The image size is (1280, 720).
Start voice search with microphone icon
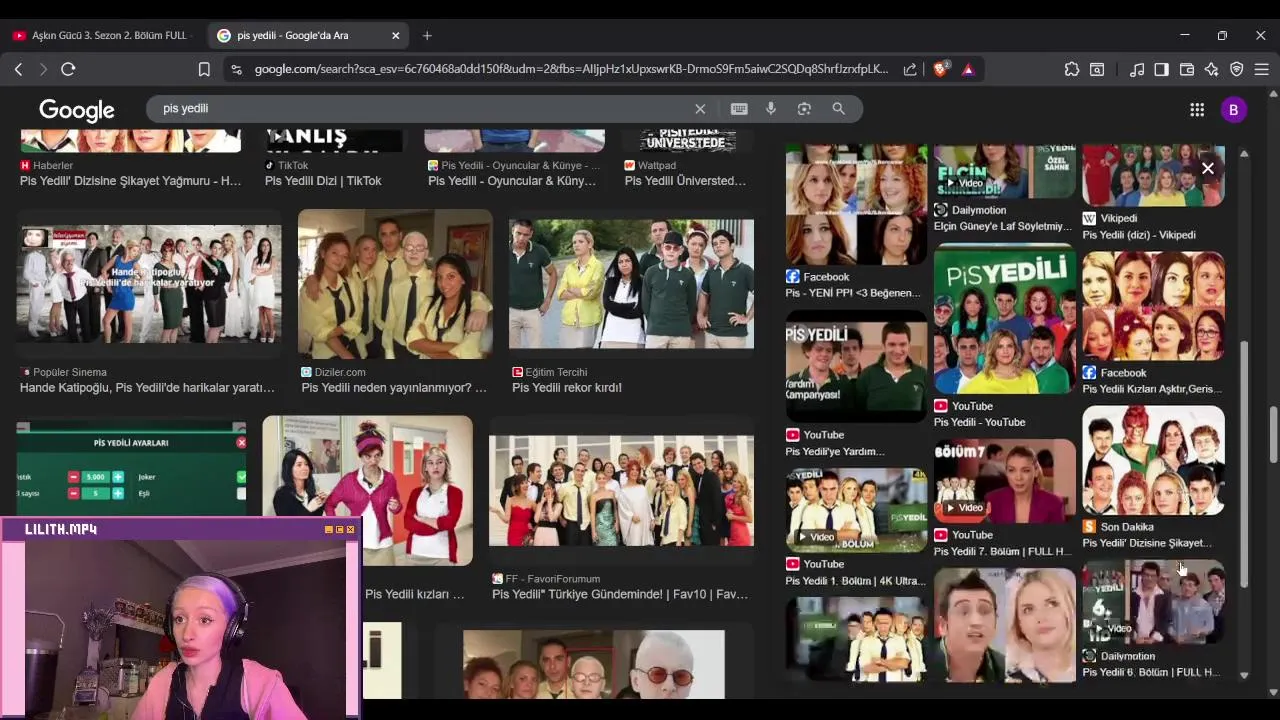coord(771,108)
